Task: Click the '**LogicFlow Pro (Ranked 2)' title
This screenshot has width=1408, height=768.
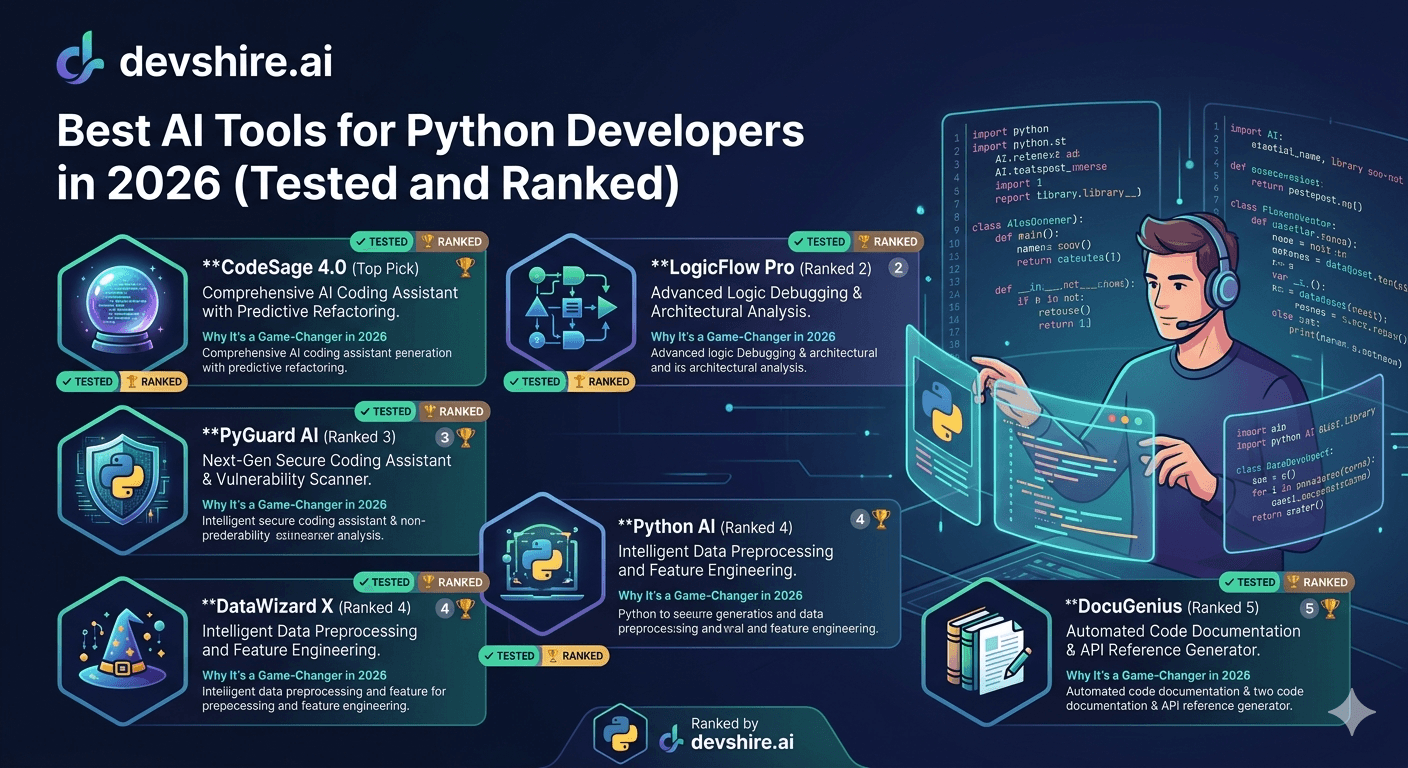Action: pyautogui.click(x=761, y=268)
